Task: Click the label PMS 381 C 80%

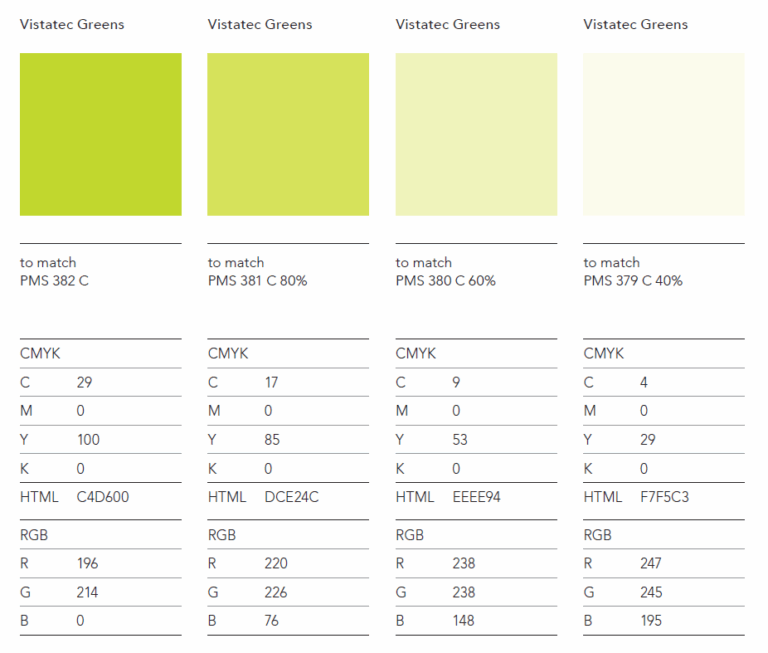Action: tap(258, 281)
